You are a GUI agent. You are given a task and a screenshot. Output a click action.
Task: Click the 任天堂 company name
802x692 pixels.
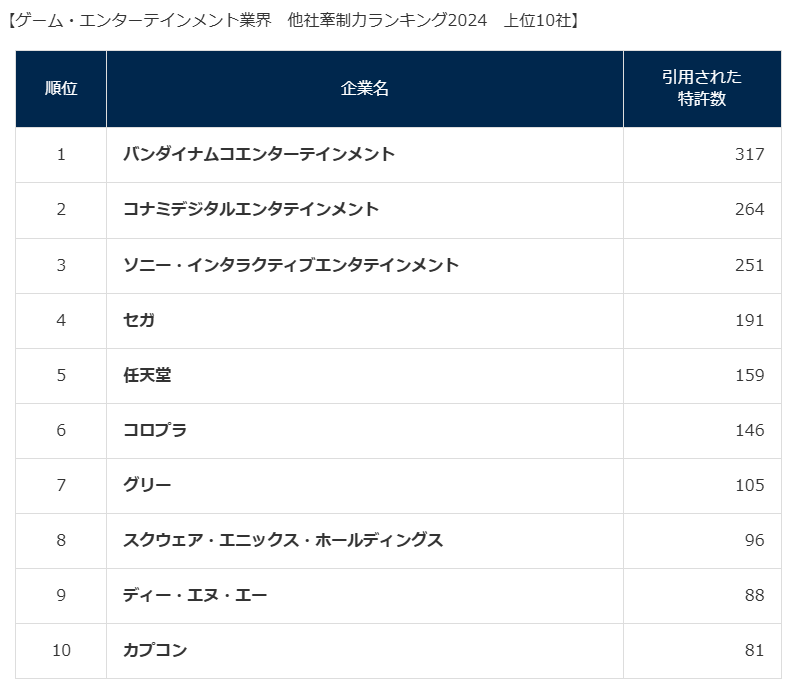coord(147,375)
